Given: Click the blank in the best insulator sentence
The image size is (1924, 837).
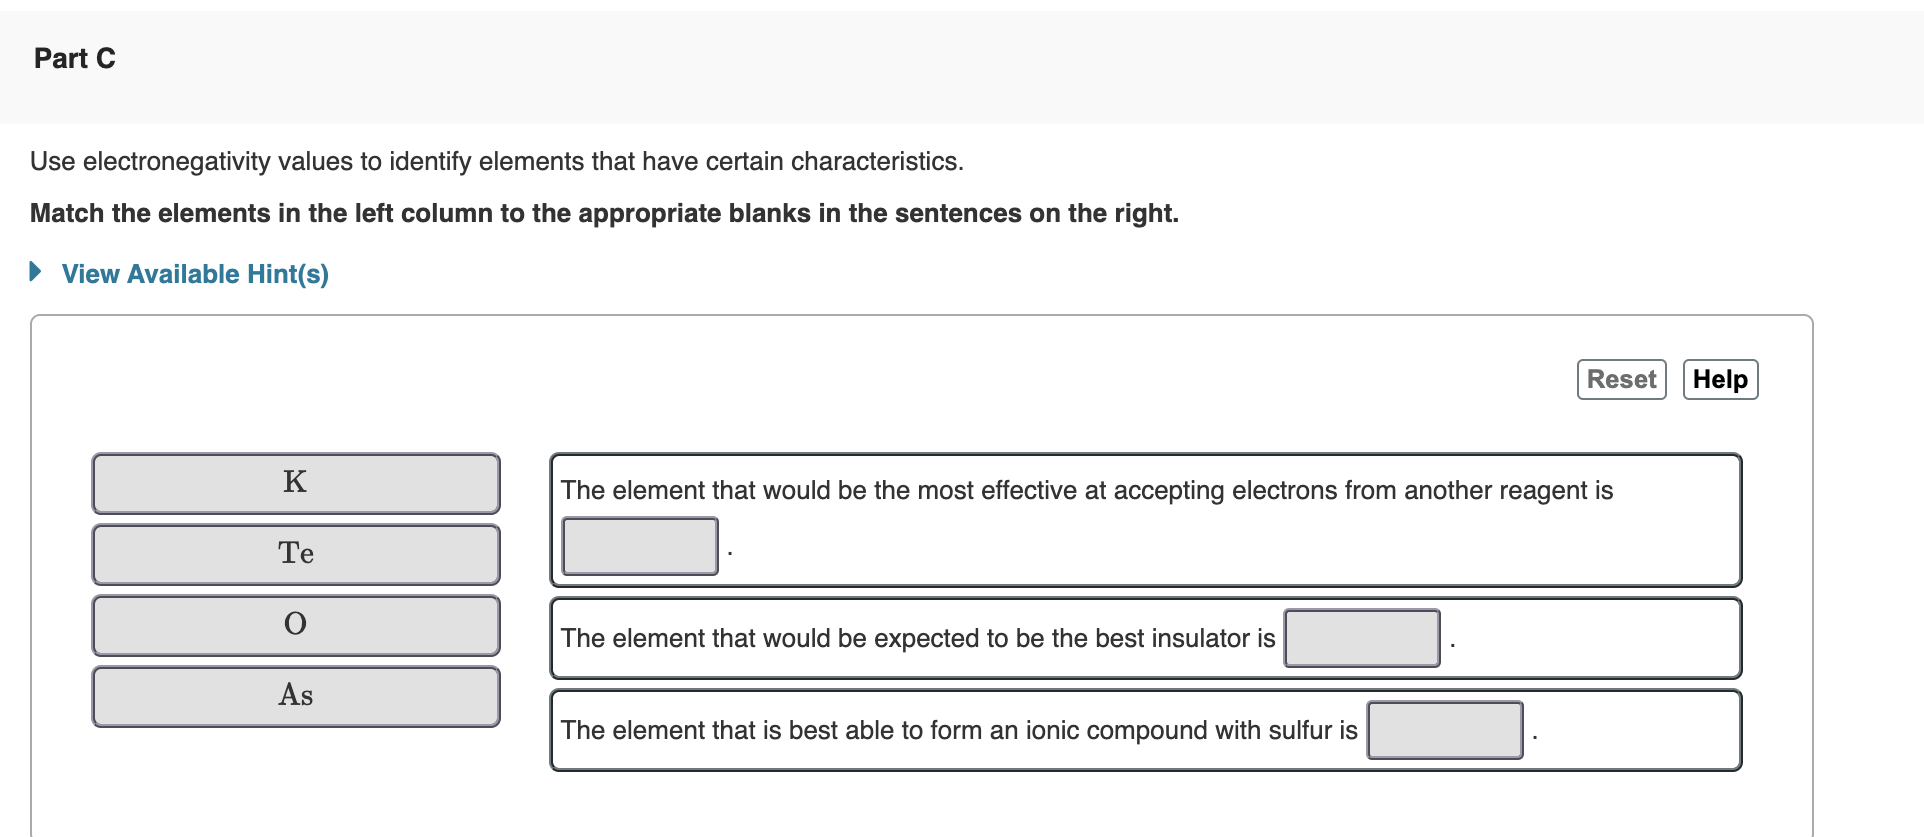Looking at the screenshot, I should 1361,637.
